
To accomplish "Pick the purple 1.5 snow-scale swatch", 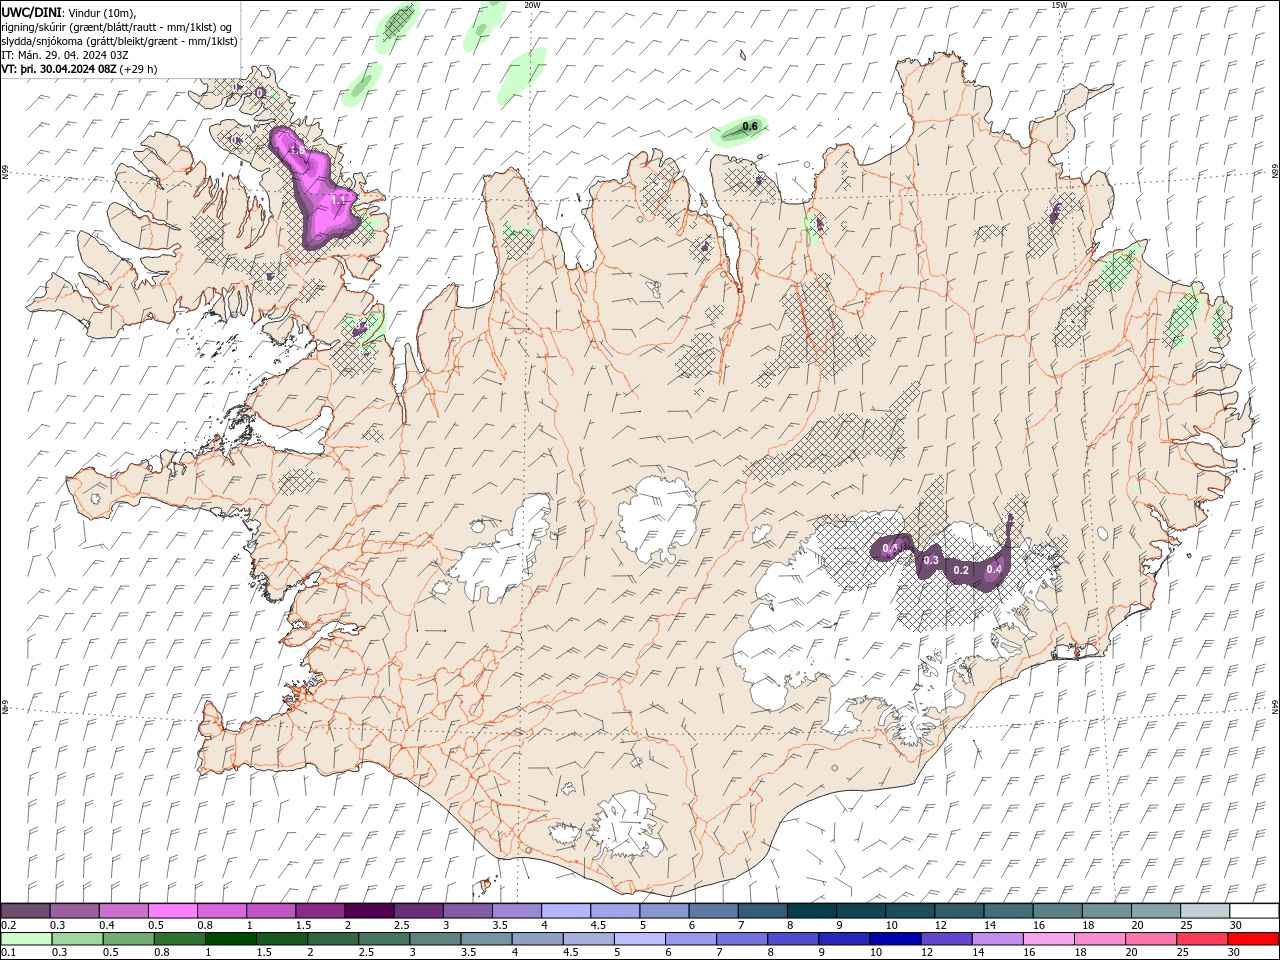I will 319,910.
